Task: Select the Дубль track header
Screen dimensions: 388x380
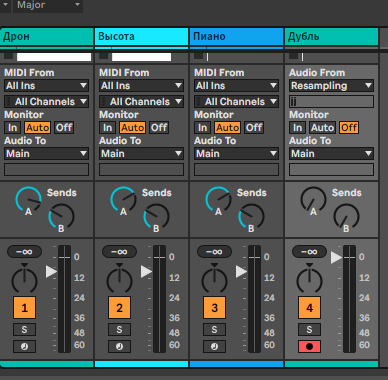Action: (331, 36)
